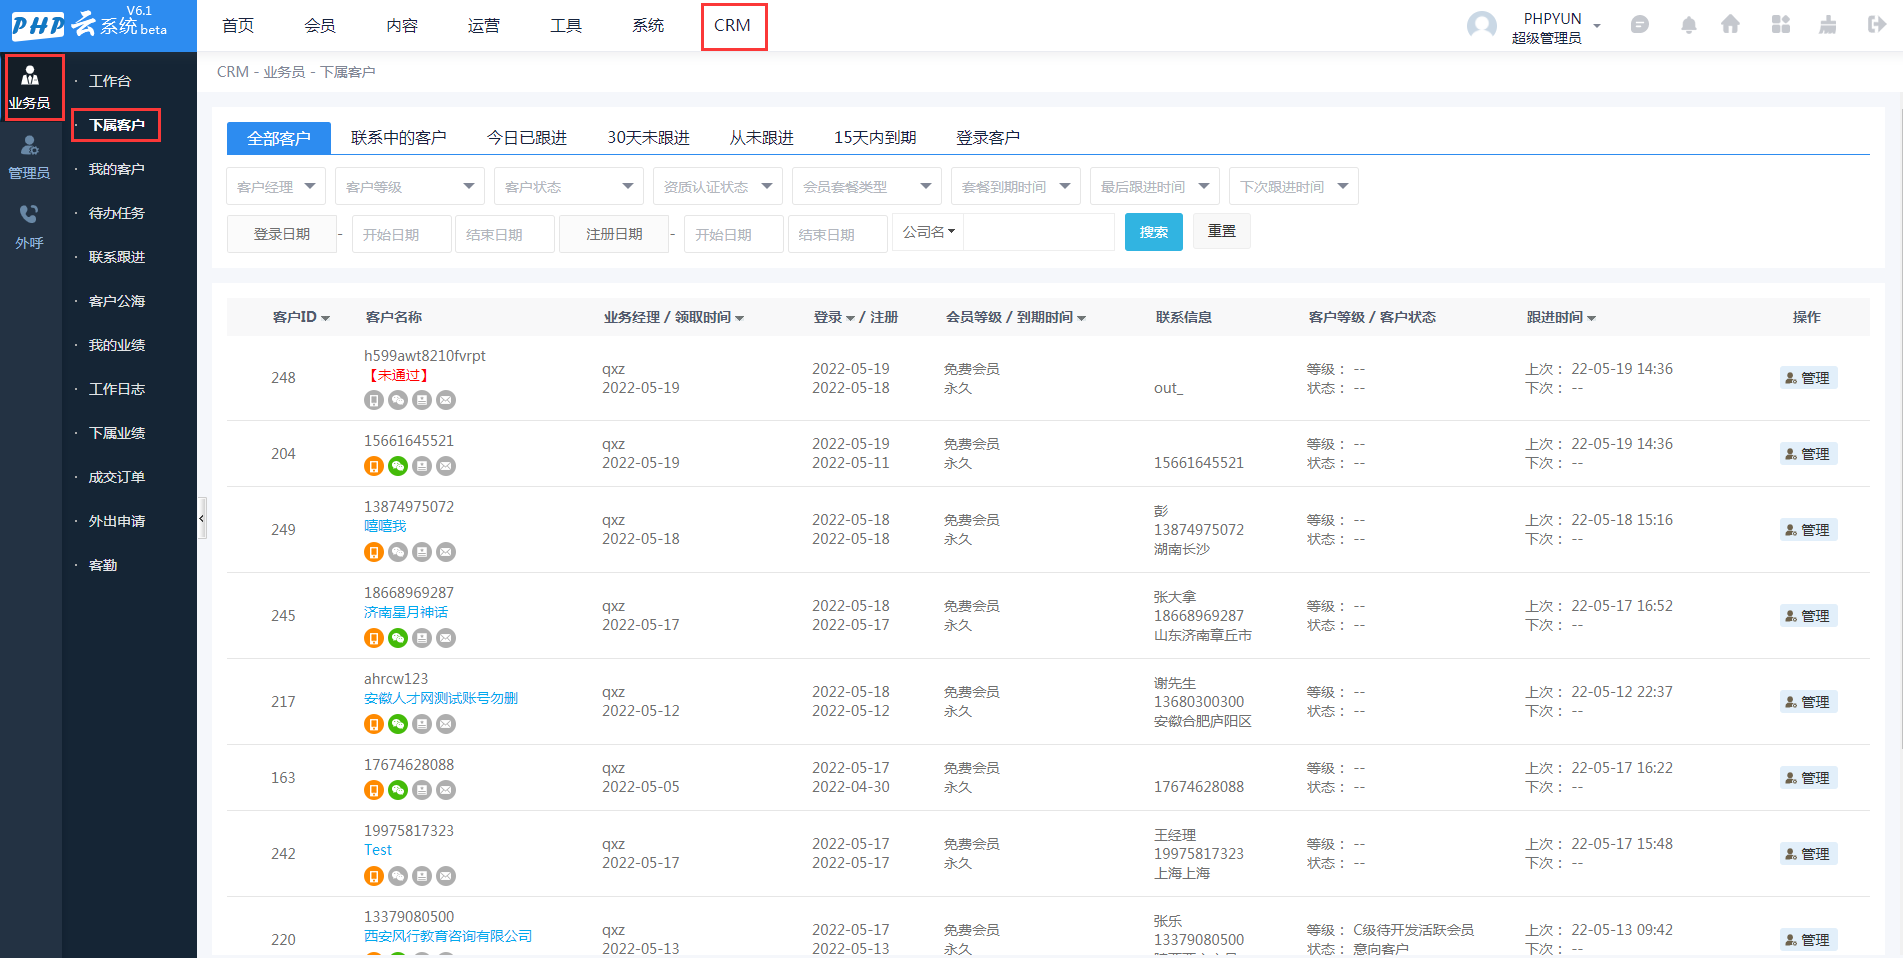Switch to the 联系中的客户 tab
The image size is (1903, 958).
[x=398, y=137]
